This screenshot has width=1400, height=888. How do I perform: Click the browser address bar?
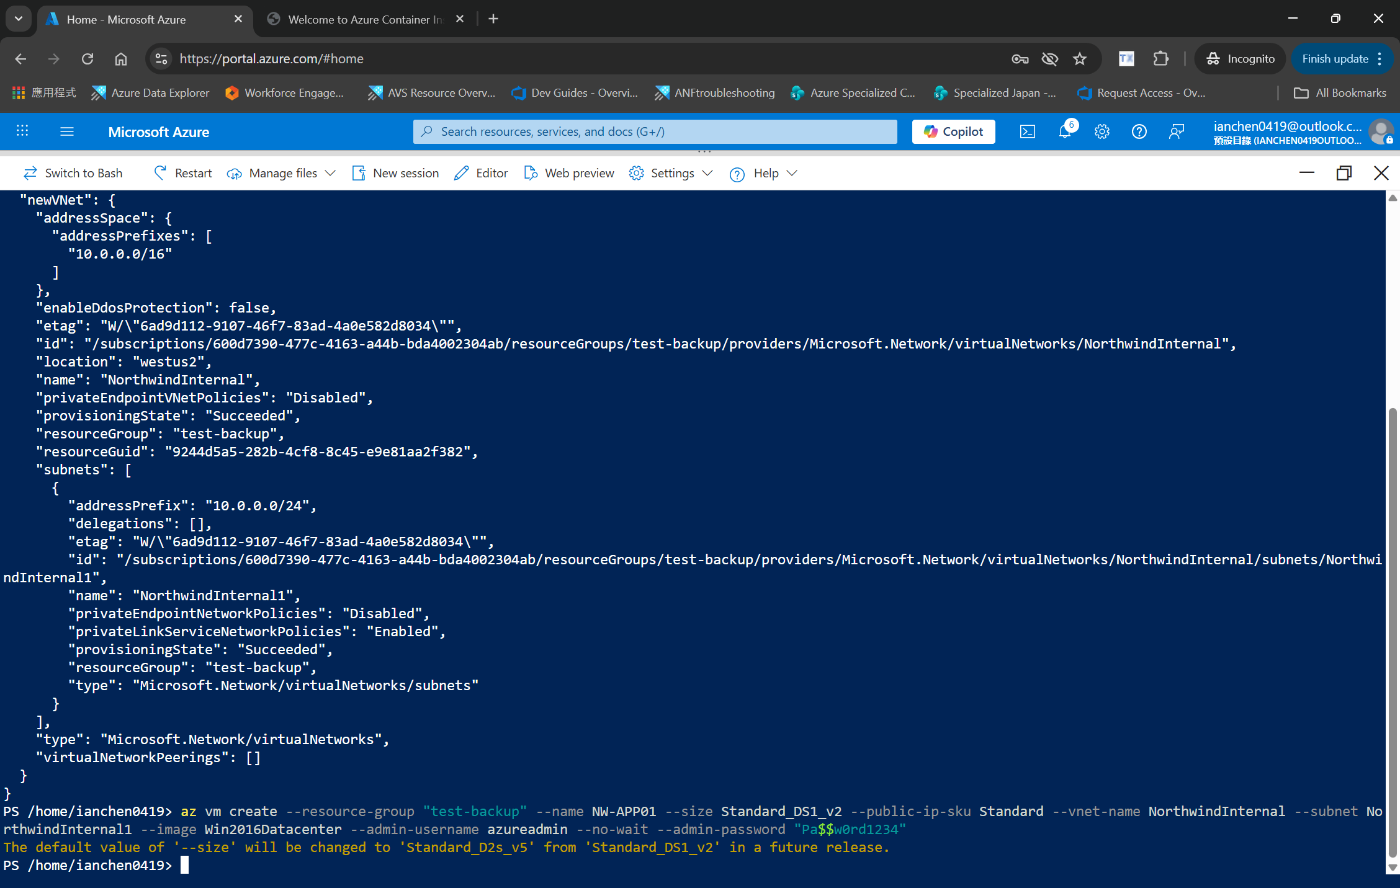pos(590,59)
